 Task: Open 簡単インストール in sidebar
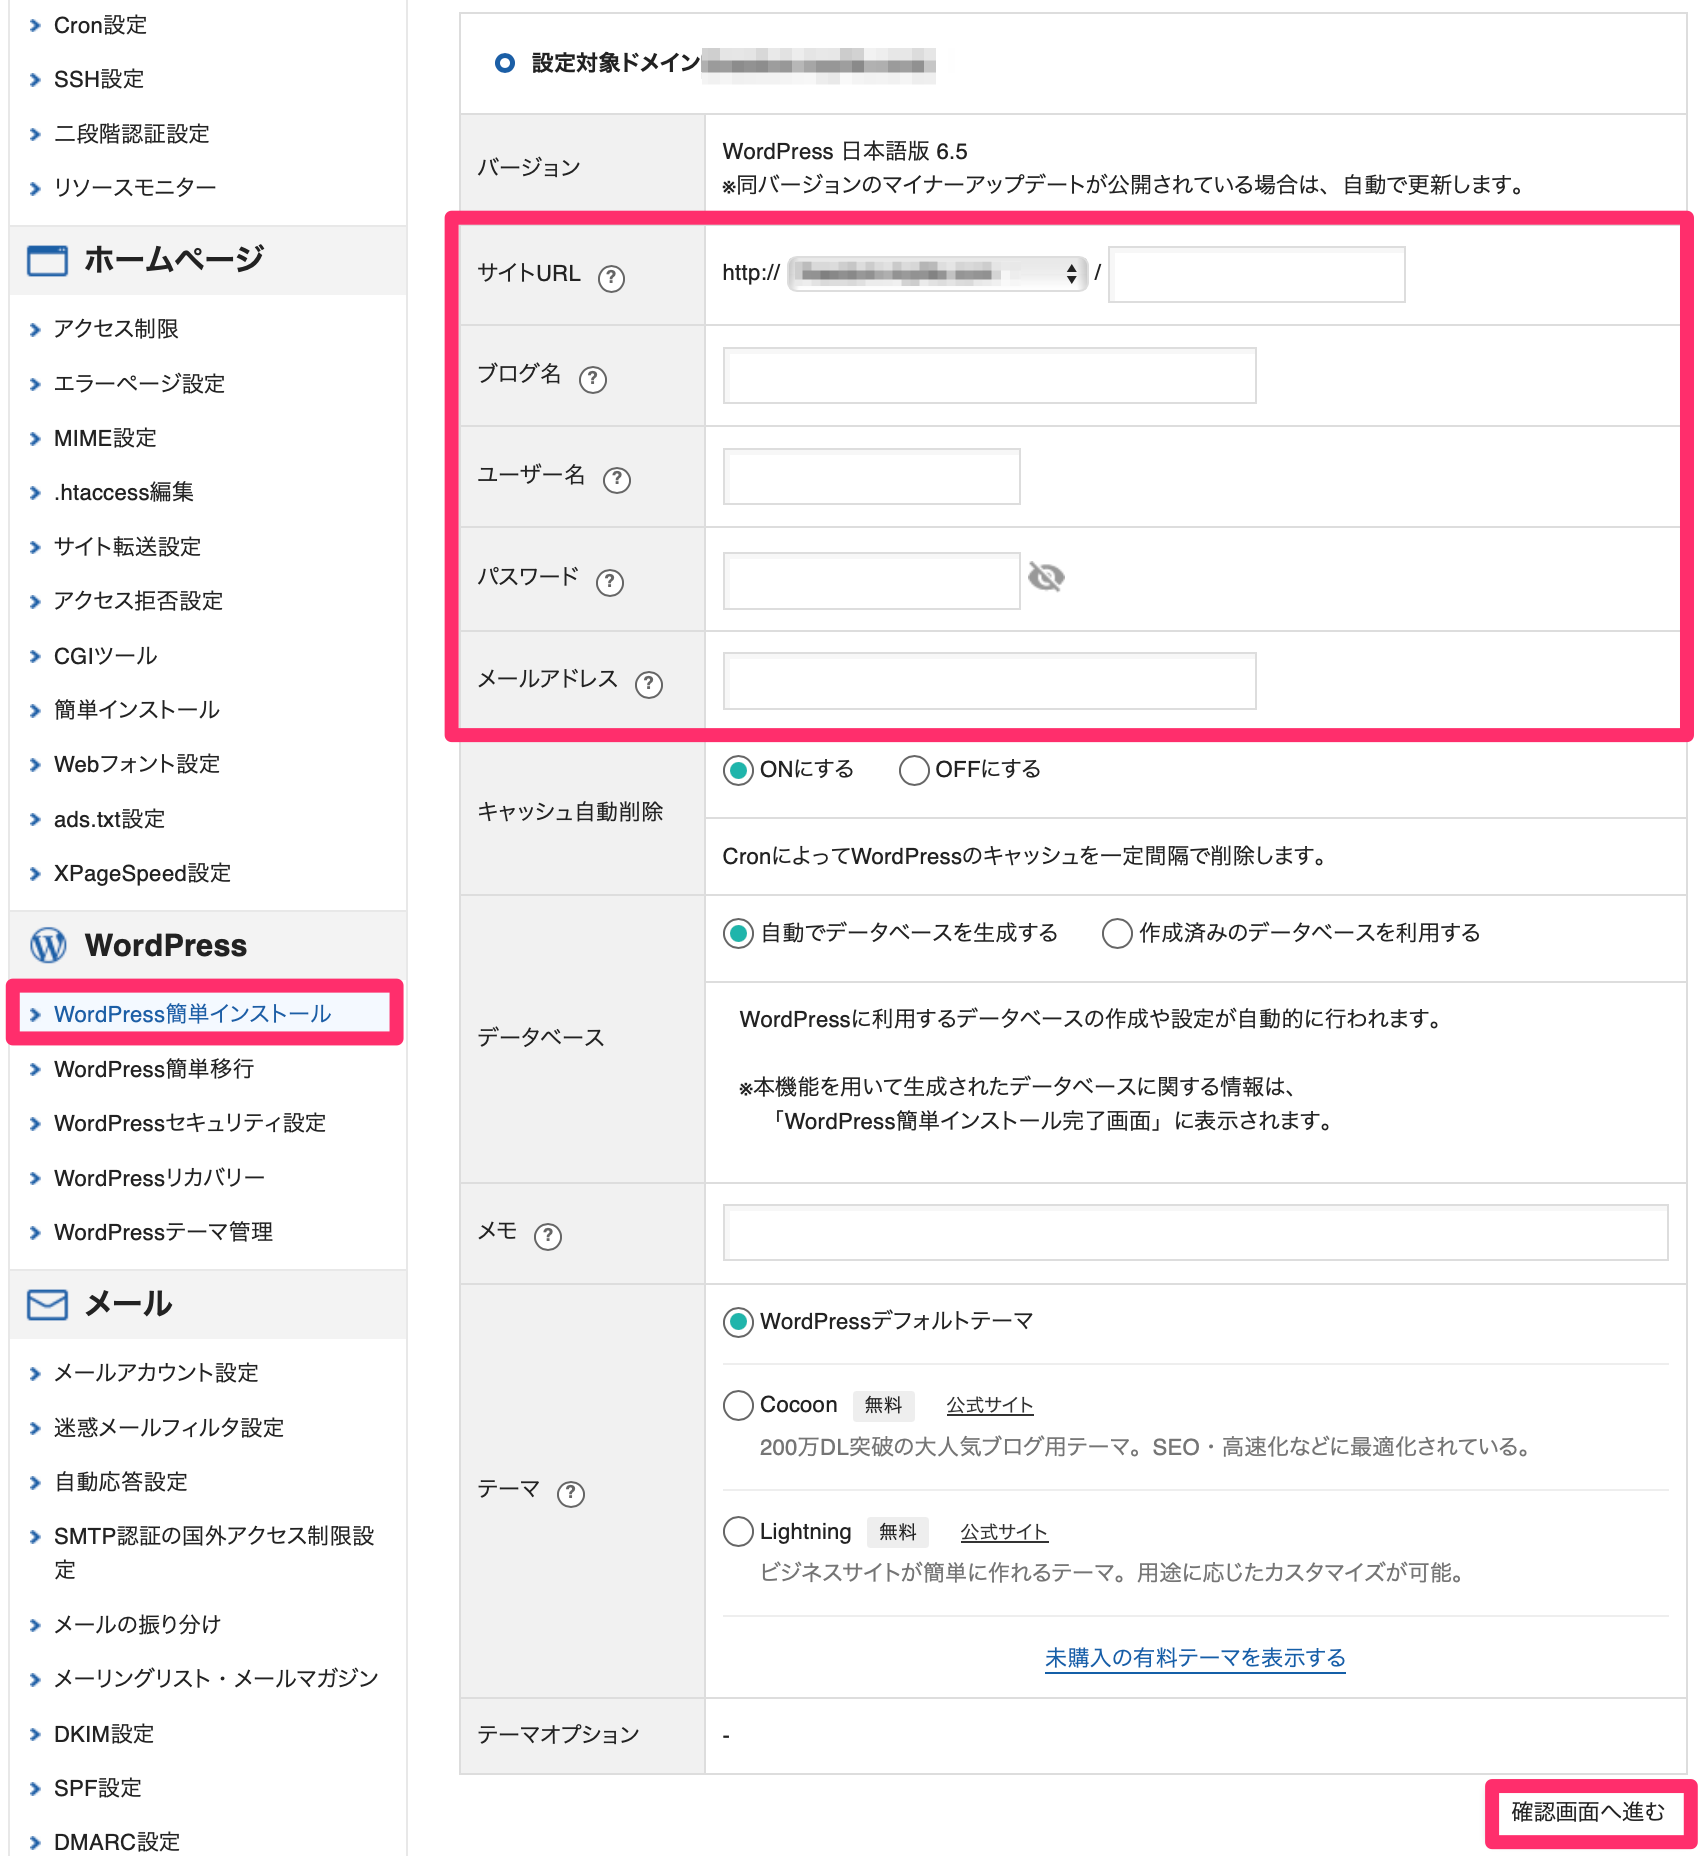pyautogui.click(x=137, y=710)
